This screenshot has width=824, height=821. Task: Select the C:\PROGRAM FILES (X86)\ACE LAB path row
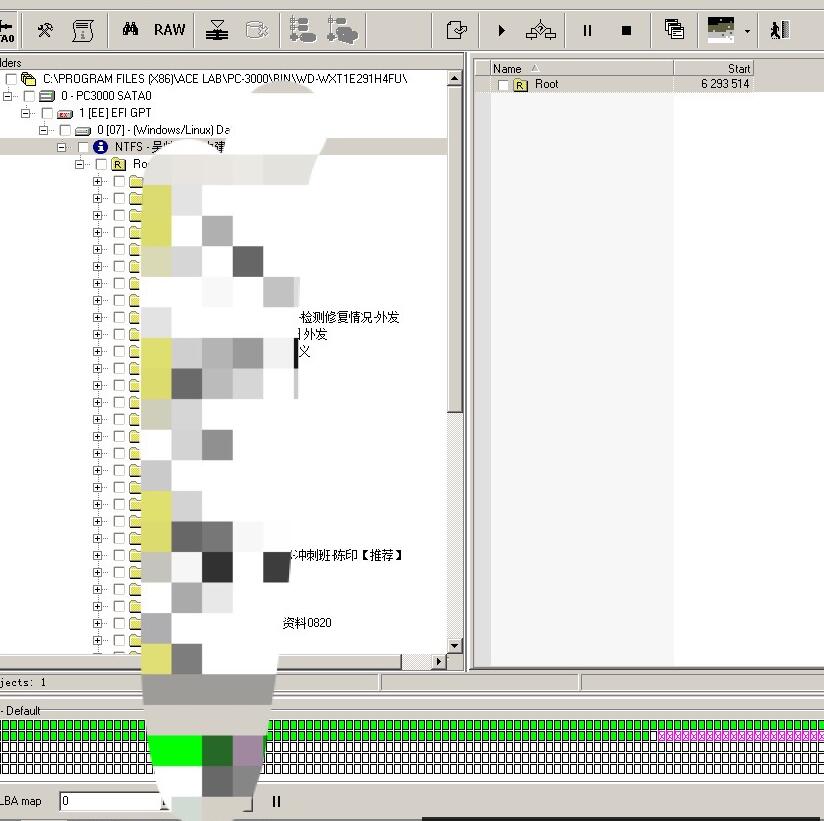click(x=225, y=79)
